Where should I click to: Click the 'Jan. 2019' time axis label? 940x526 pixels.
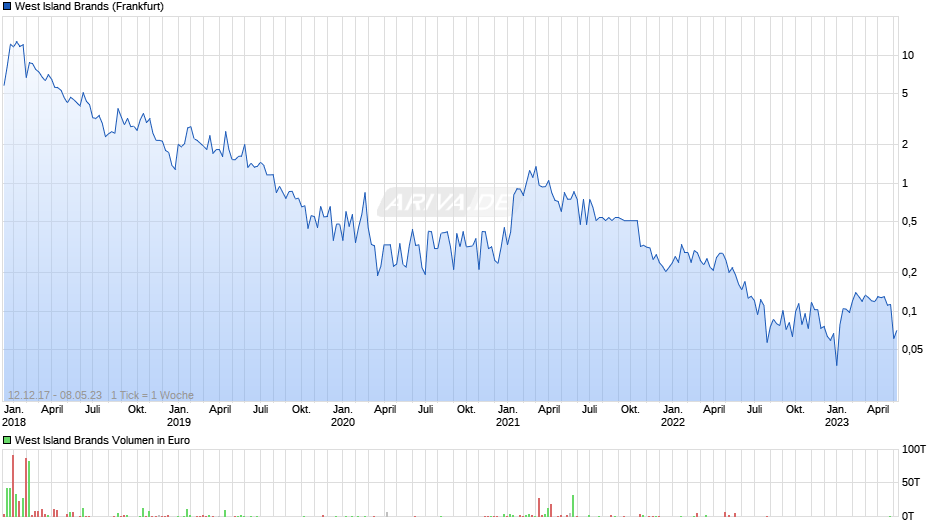click(x=178, y=416)
